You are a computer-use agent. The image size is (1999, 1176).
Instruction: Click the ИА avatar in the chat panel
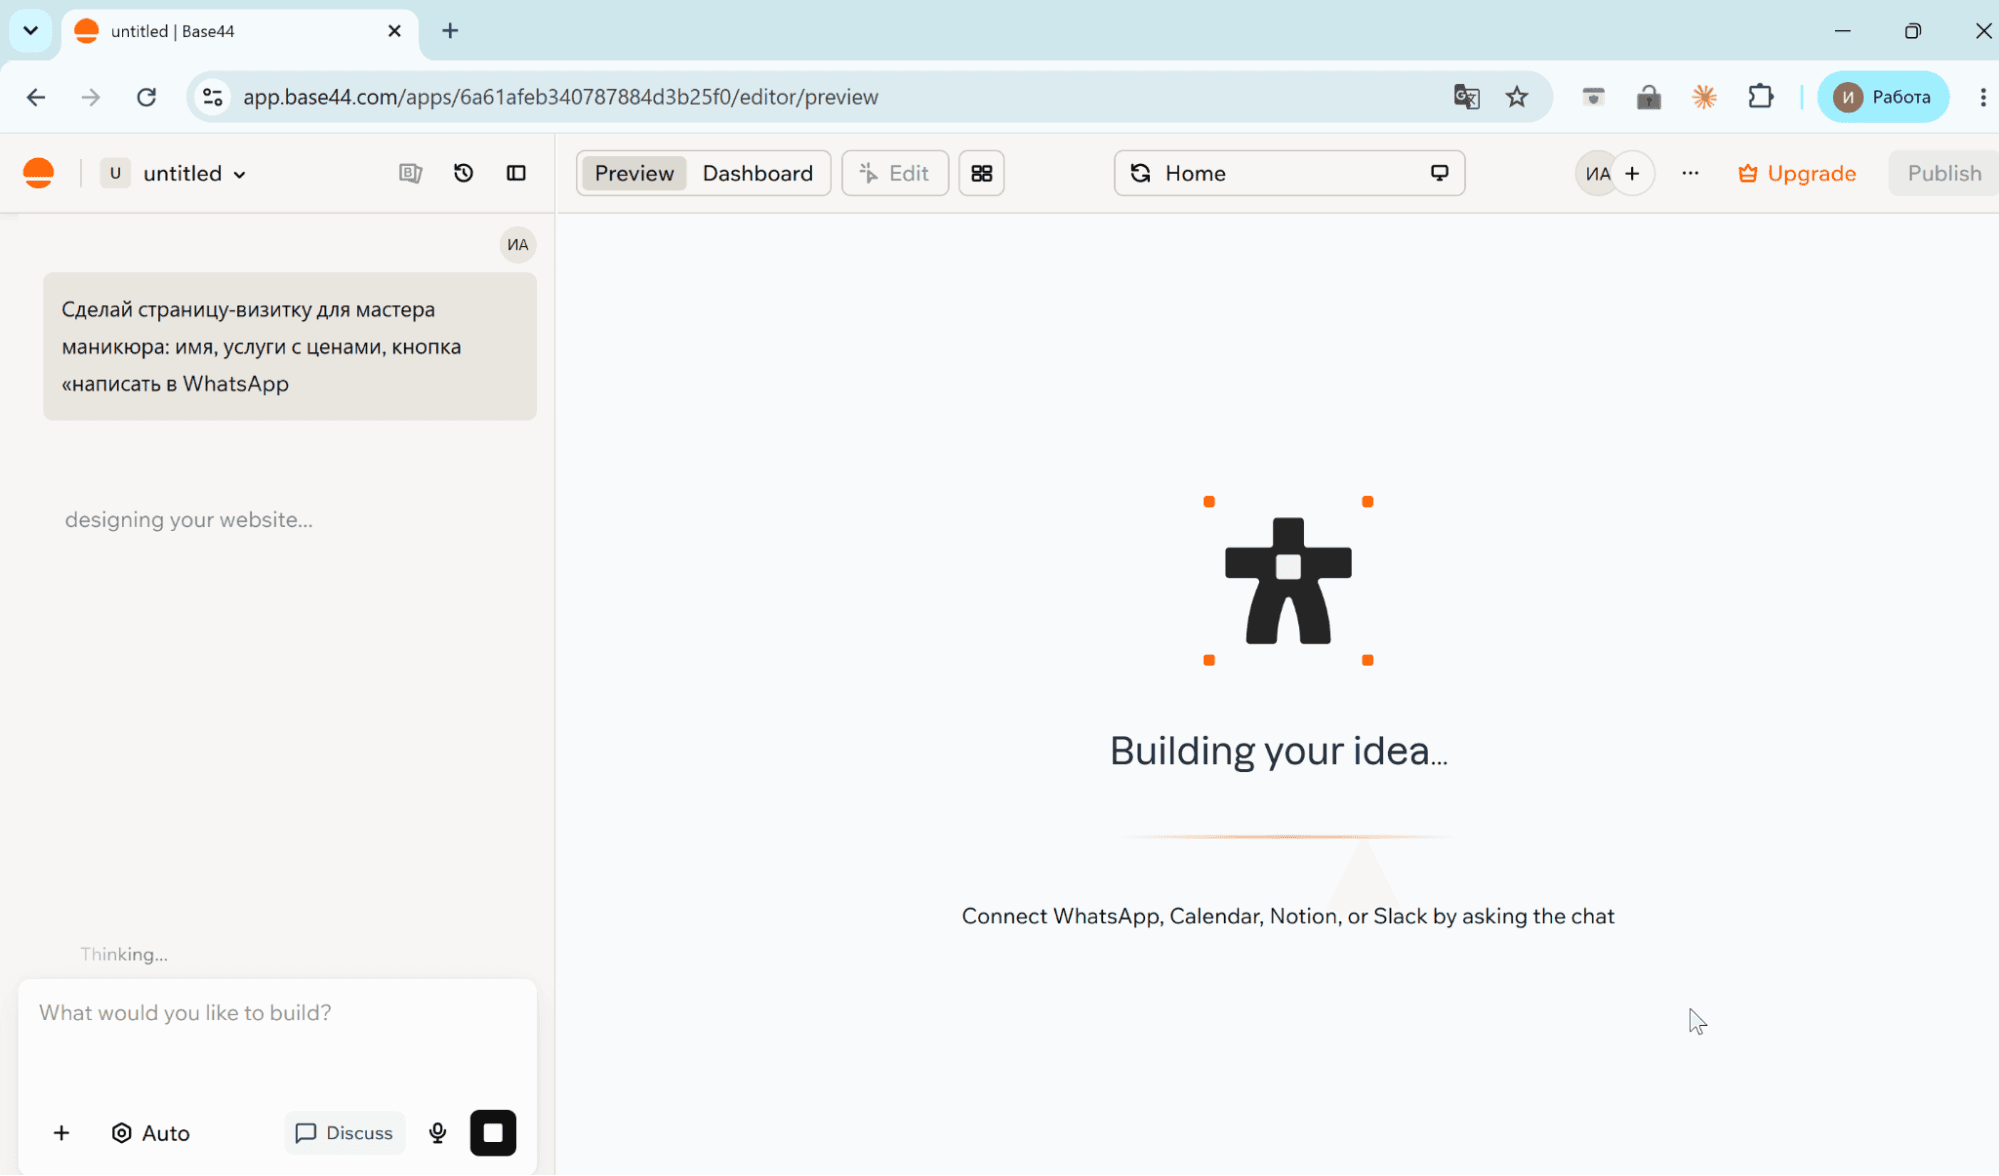[517, 245]
